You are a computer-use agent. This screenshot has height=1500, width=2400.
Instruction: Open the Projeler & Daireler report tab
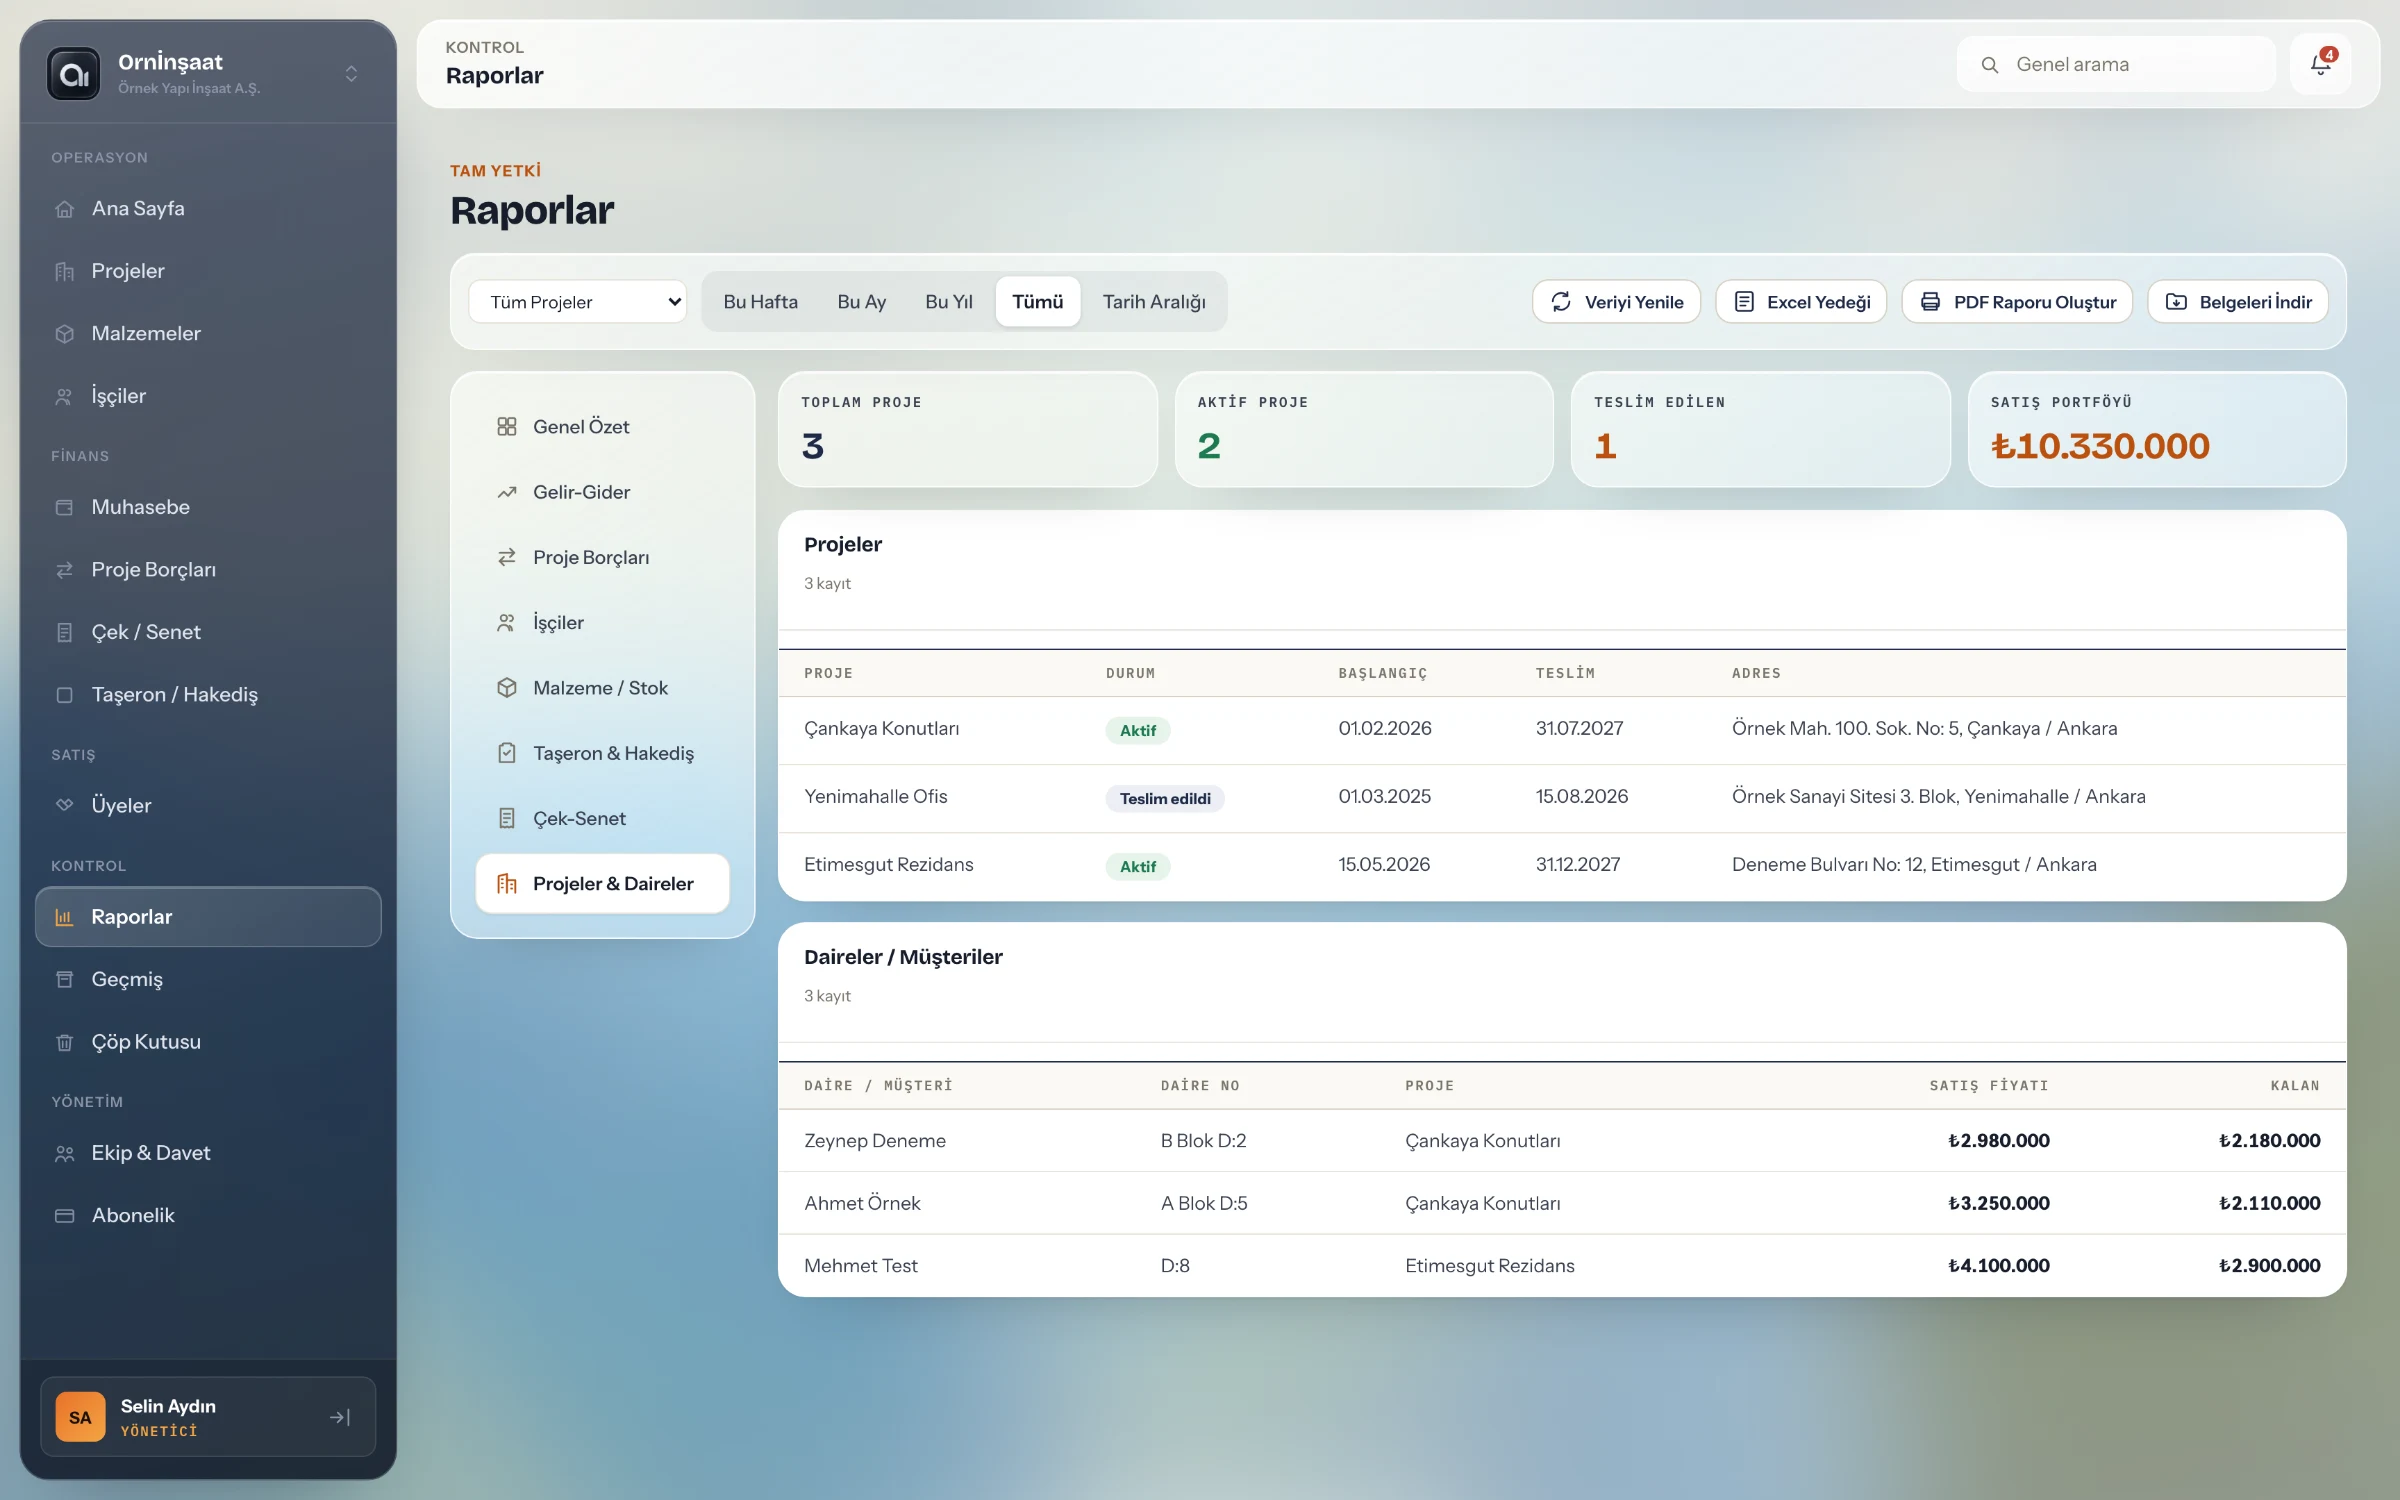click(603, 884)
